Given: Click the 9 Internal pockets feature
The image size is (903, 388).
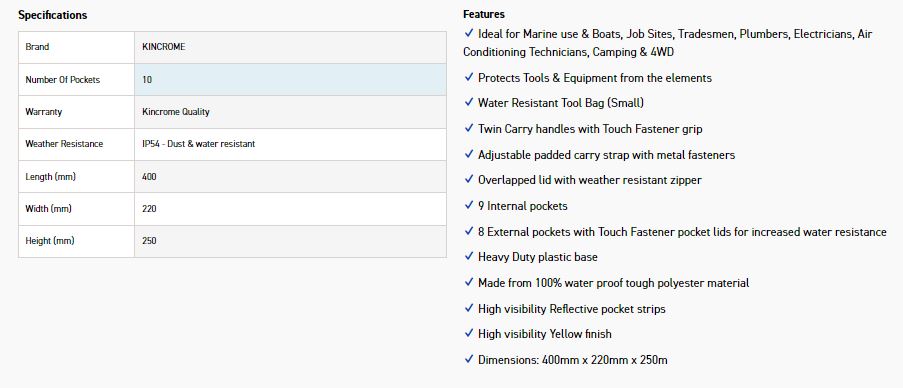Looking at the screenshot, I should point(523,206).
